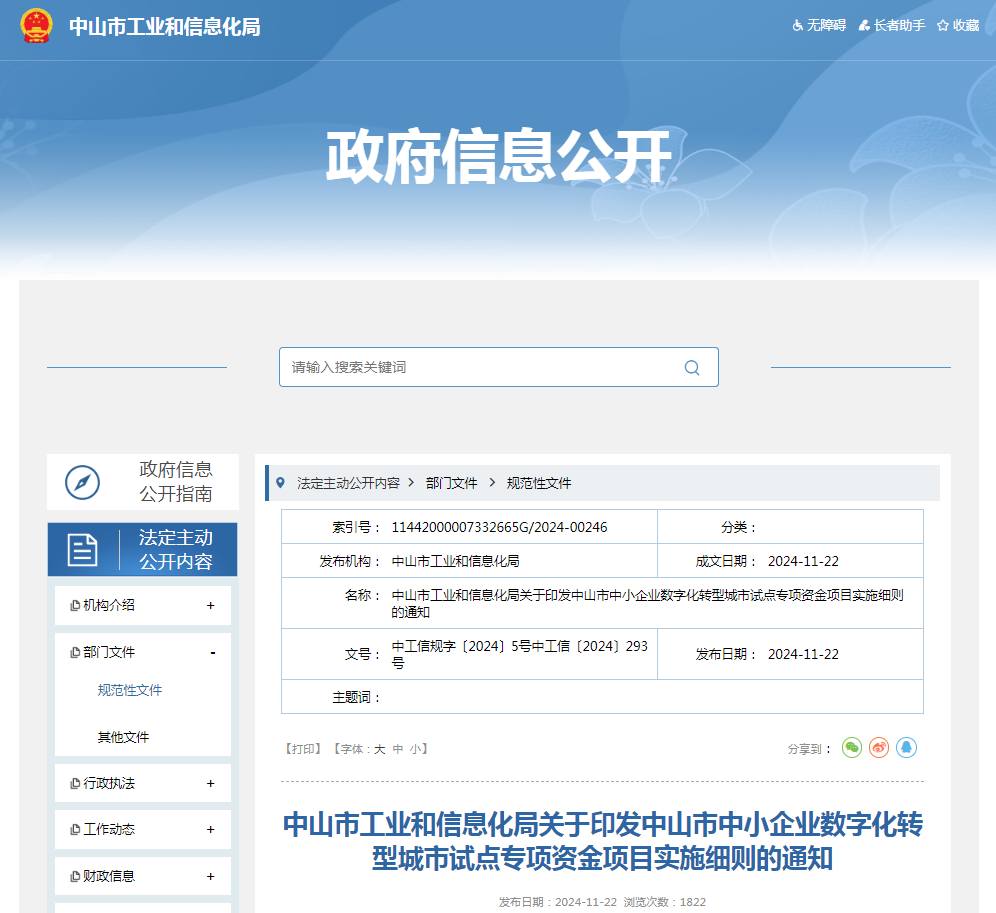Expand the 机构介绍 section
996x913 pixels.
click(x=210, y=605)
